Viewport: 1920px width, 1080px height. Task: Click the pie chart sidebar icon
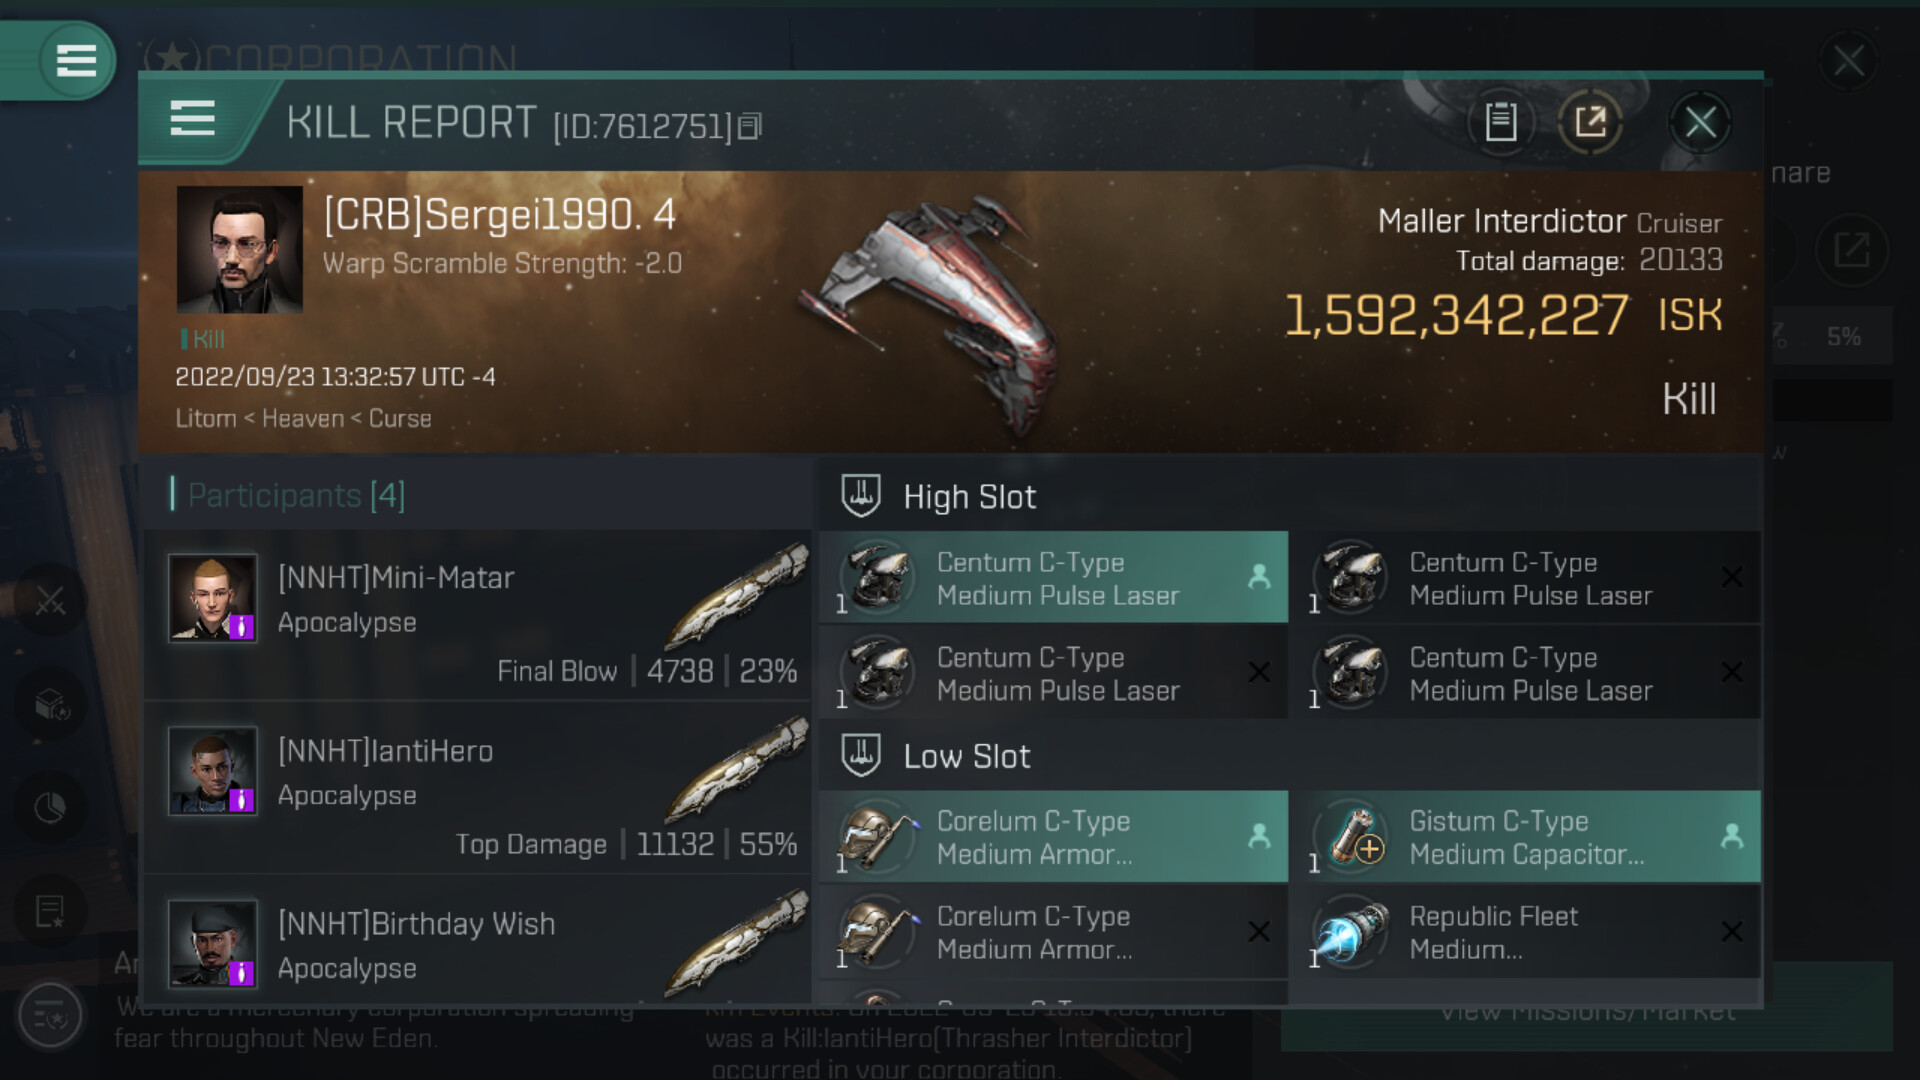(x=50, y=807)
